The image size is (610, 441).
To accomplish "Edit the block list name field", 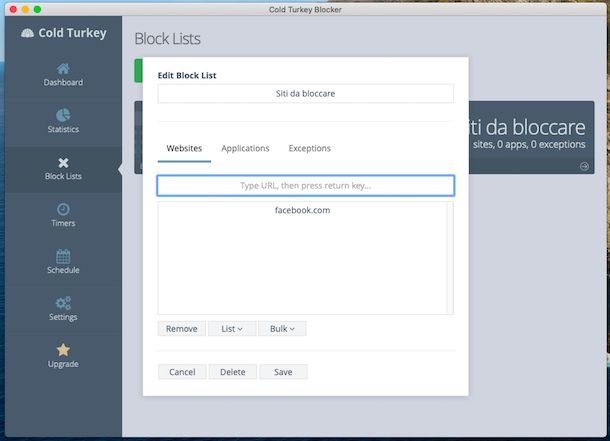I will [305, 93].
